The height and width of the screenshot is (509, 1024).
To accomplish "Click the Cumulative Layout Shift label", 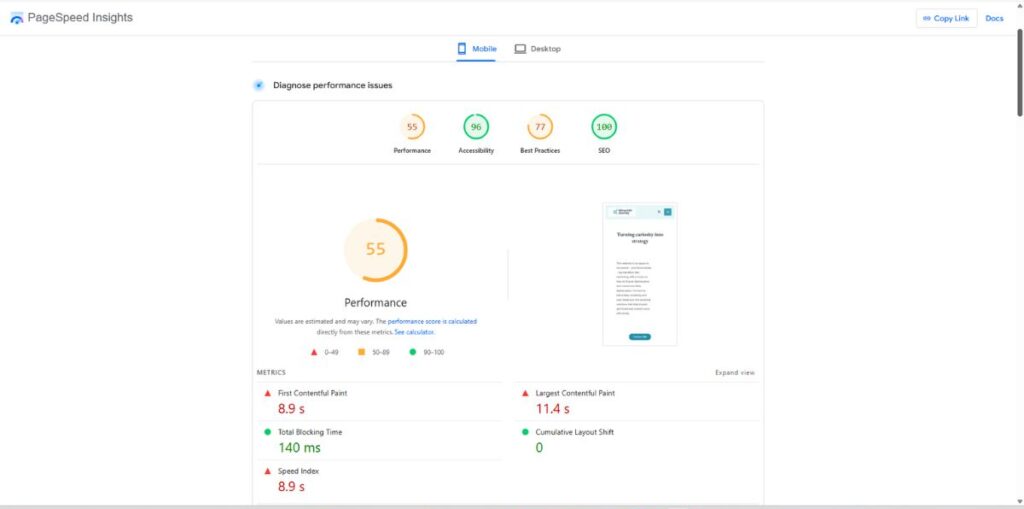I will 575,432.
